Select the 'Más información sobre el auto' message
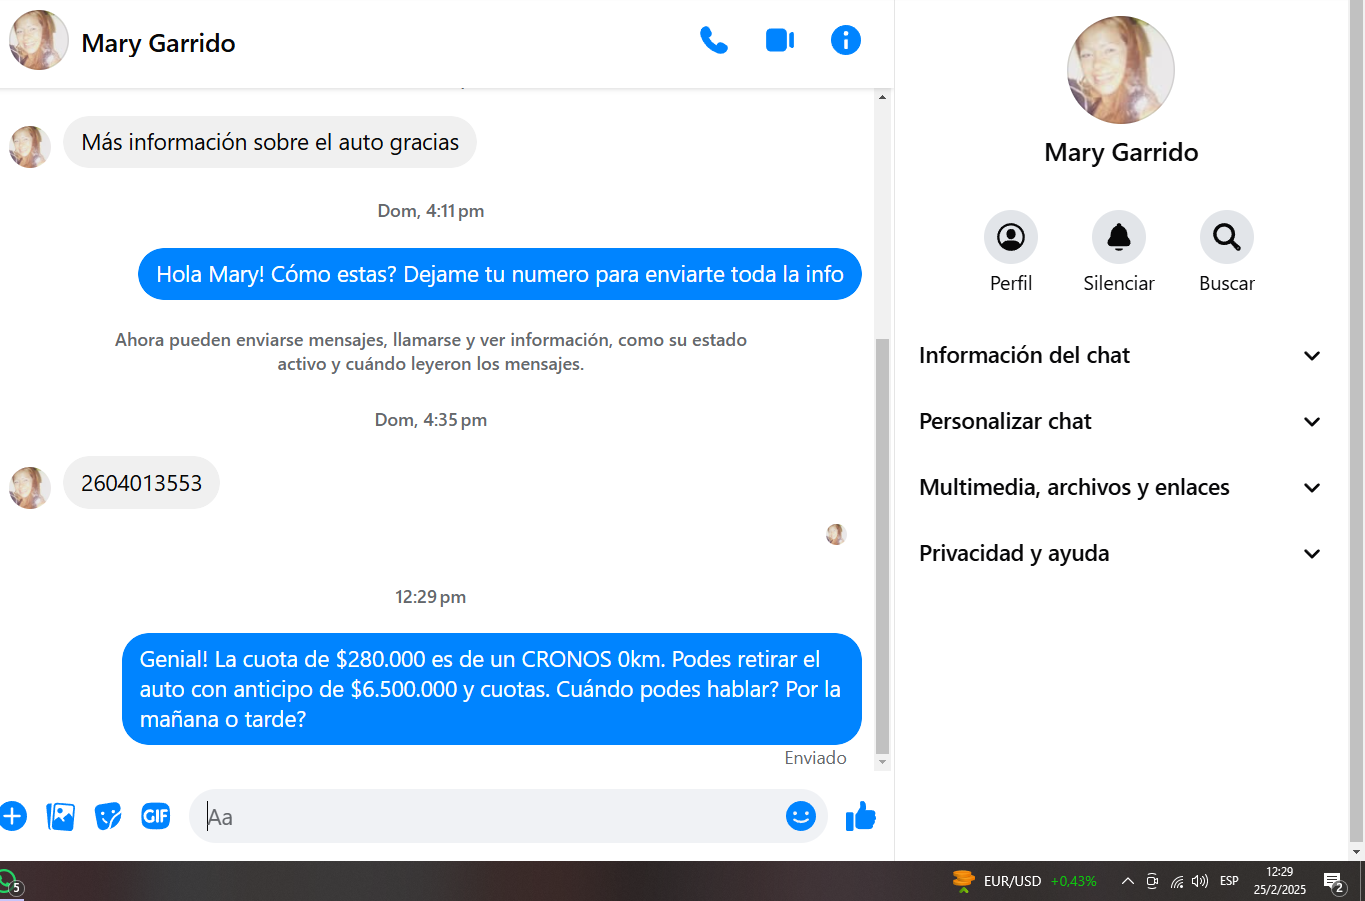 (270, 142)
